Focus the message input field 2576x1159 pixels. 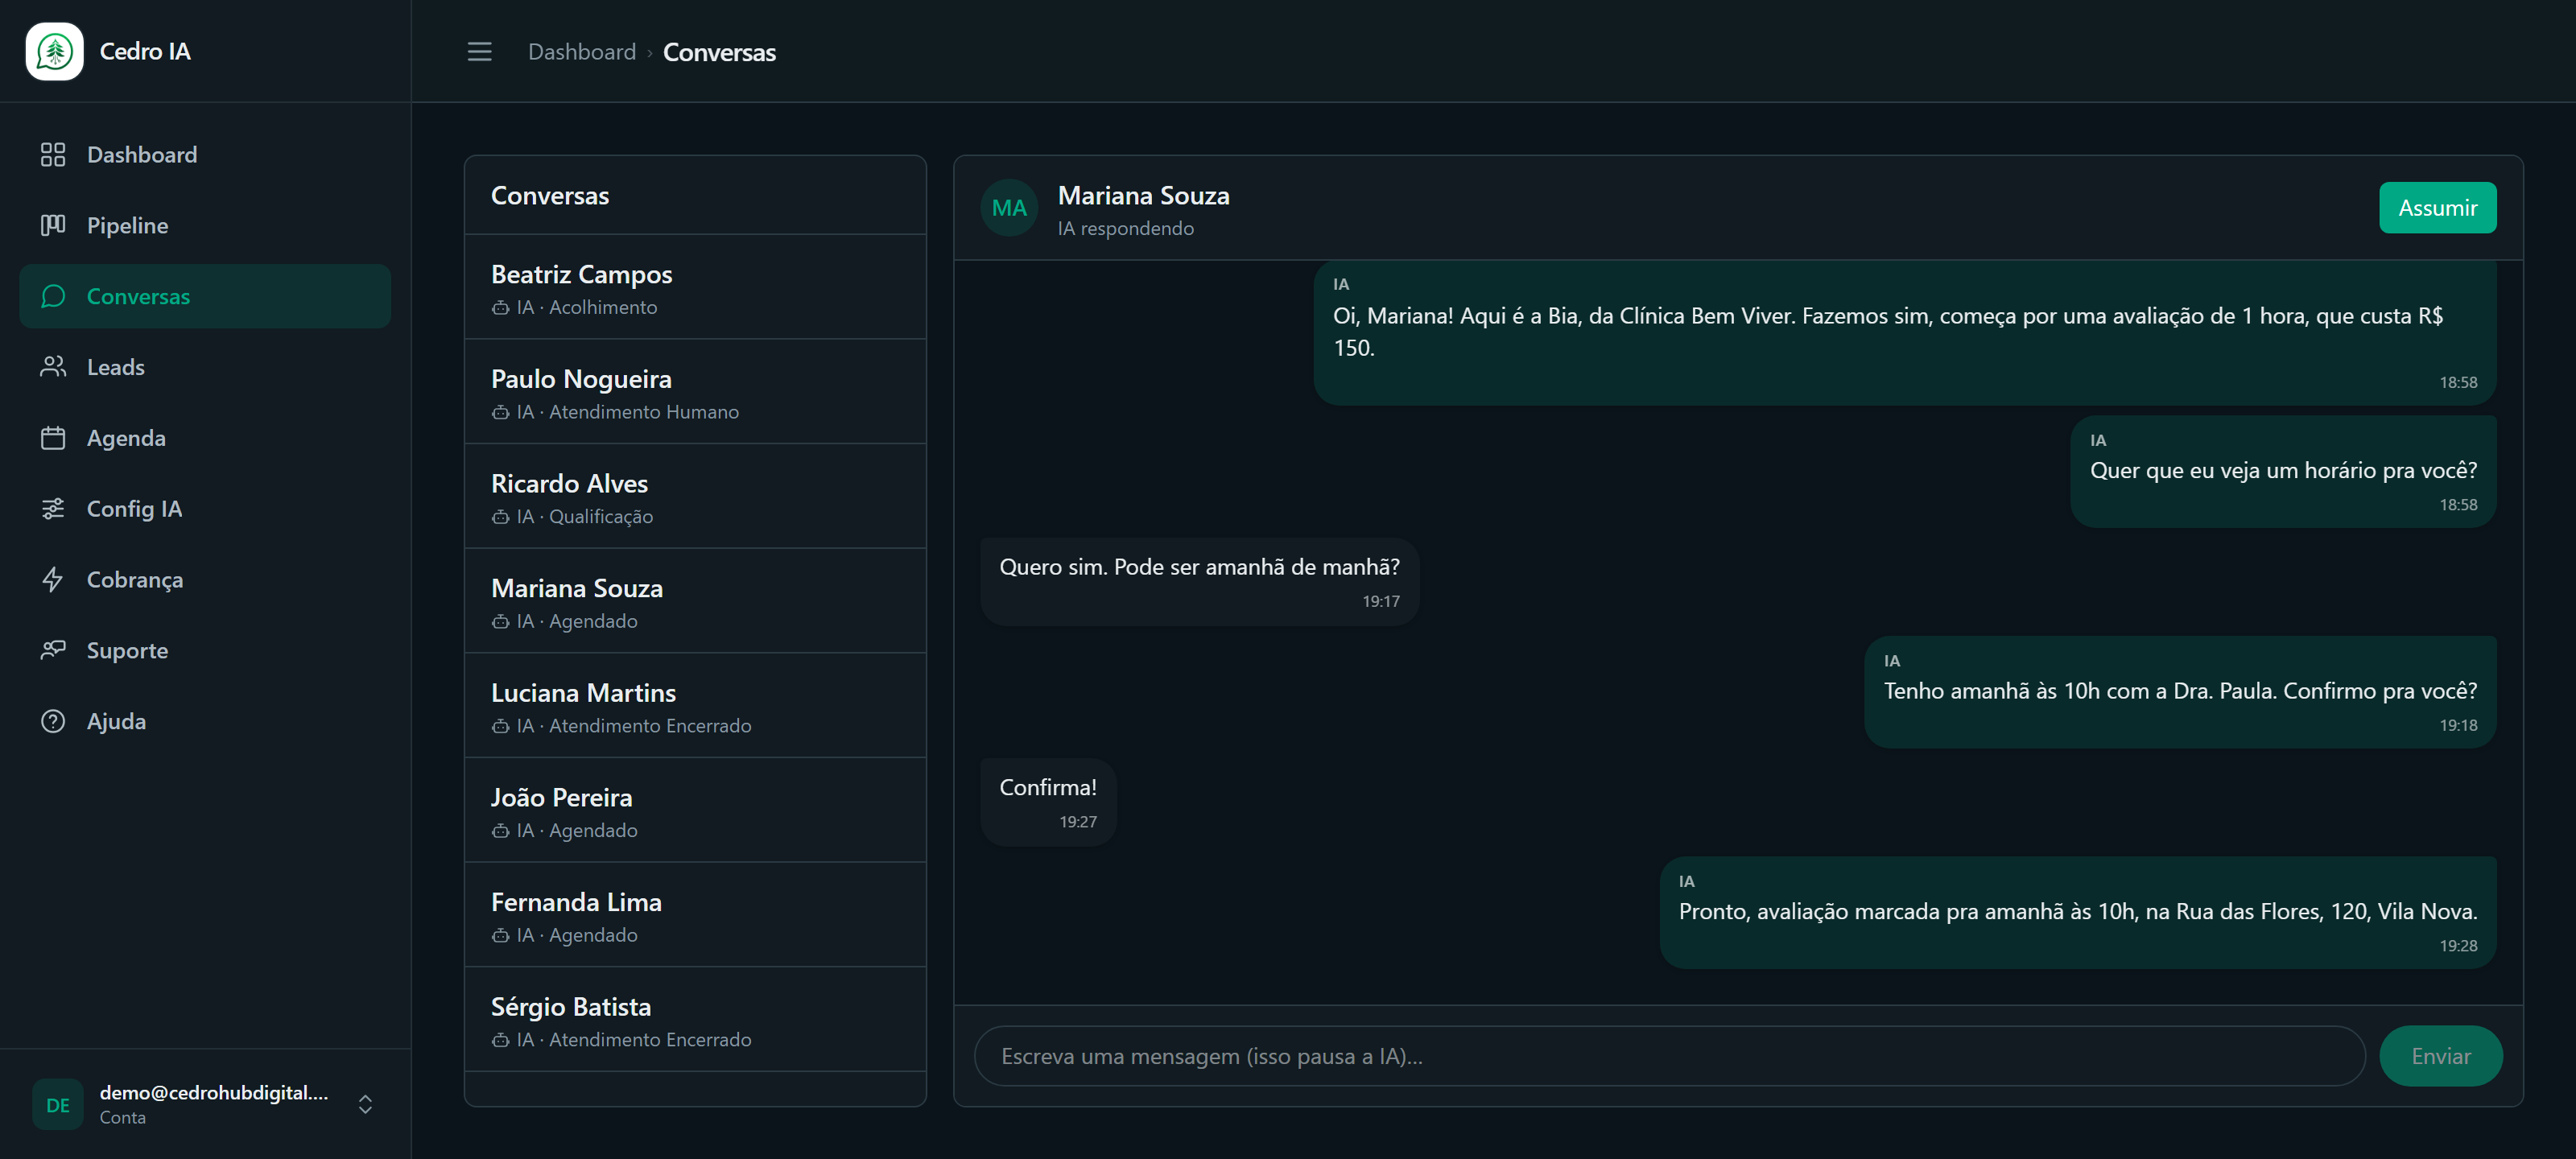[x=1669, y=1056]
